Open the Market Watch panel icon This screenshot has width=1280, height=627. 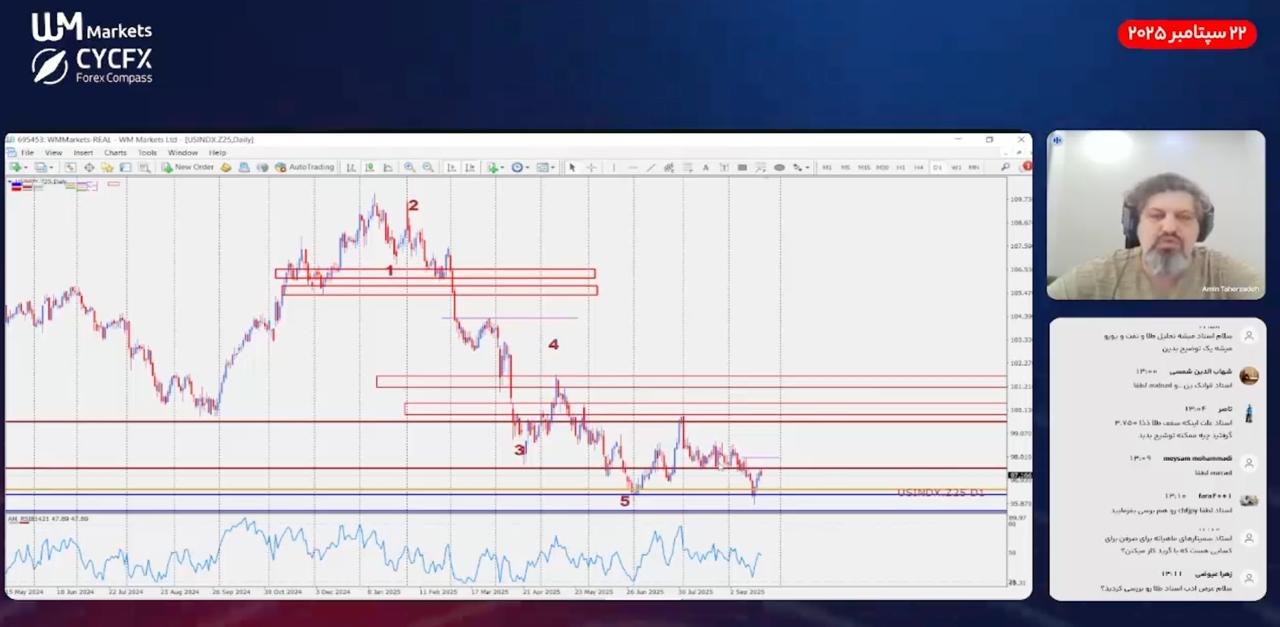(70, 168)
